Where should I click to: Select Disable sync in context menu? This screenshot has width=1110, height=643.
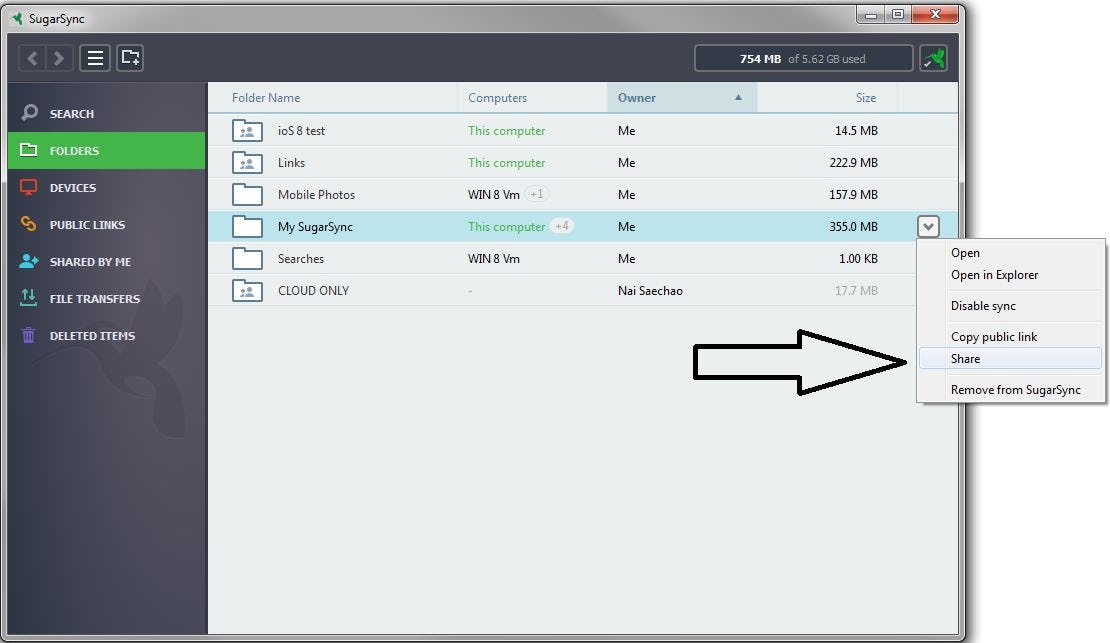(x=983, y=306)
